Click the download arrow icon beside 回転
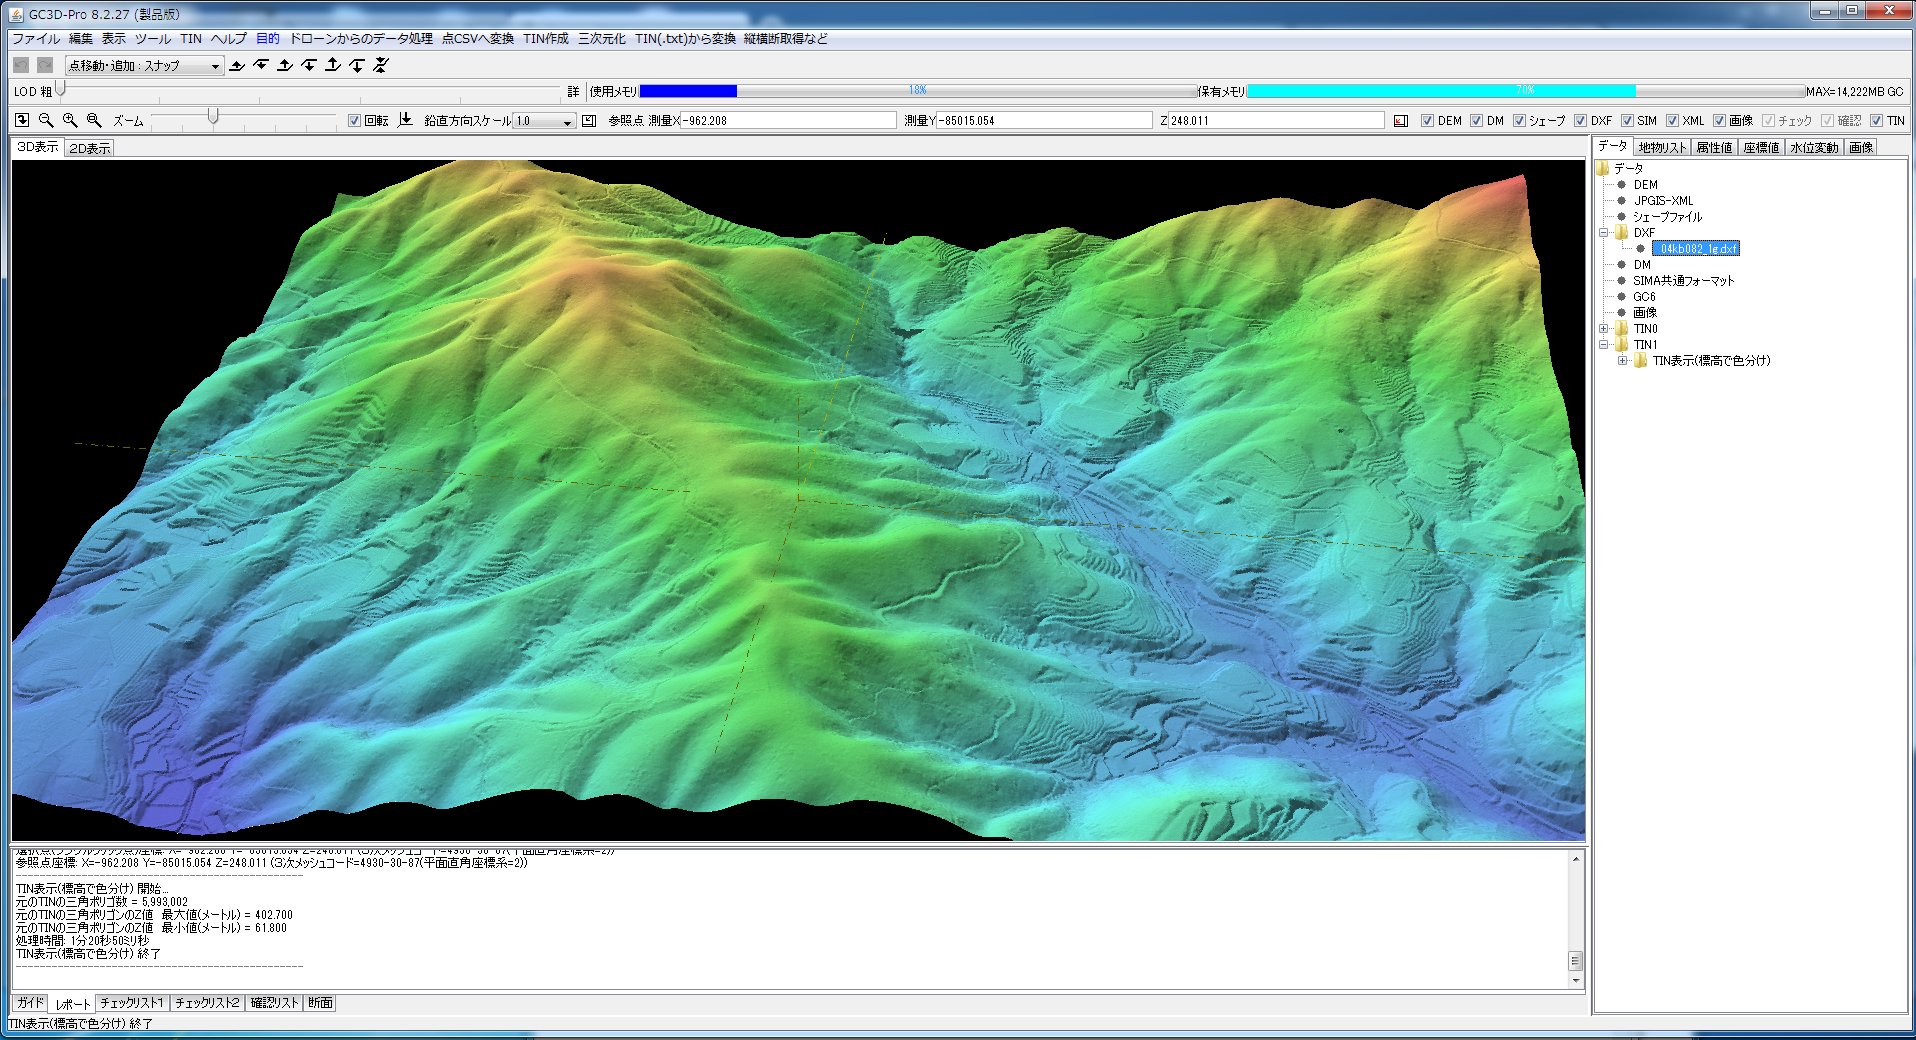The width and height of the screenshot is (1916, 1040). tap(405, 120)
